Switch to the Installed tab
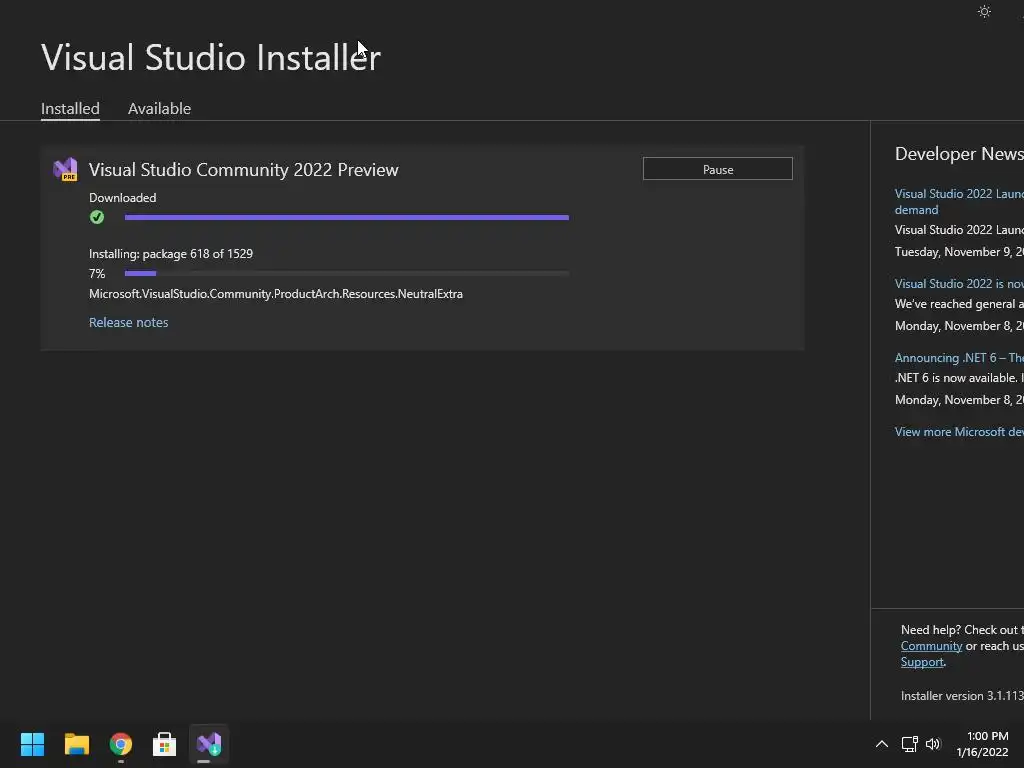Image resolution: width=1024 pixels, height=768 pixels. tap(70, 108)
